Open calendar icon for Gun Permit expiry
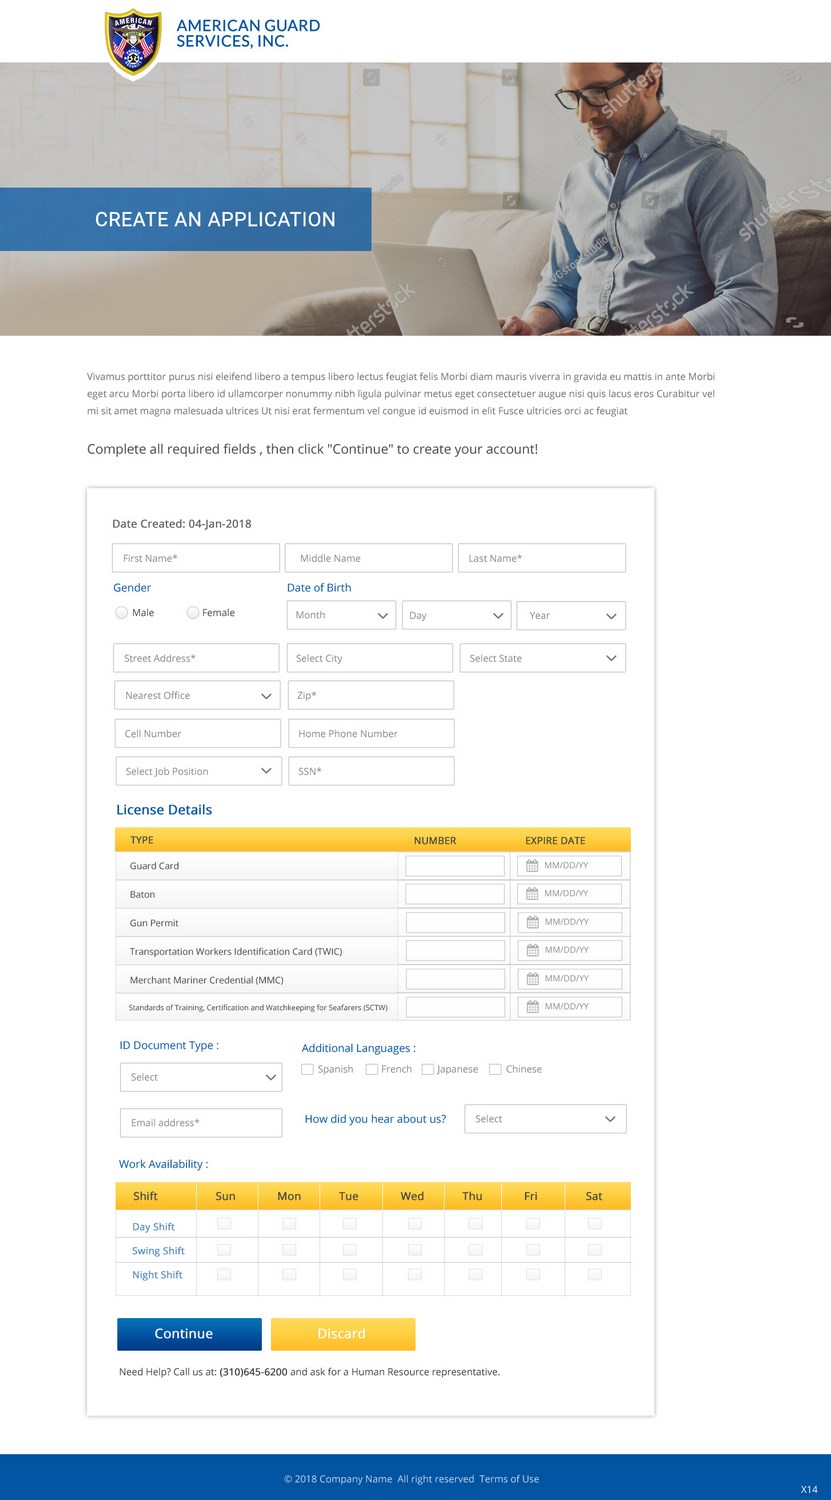This screenshot has height=1500, width=831. 532,922
